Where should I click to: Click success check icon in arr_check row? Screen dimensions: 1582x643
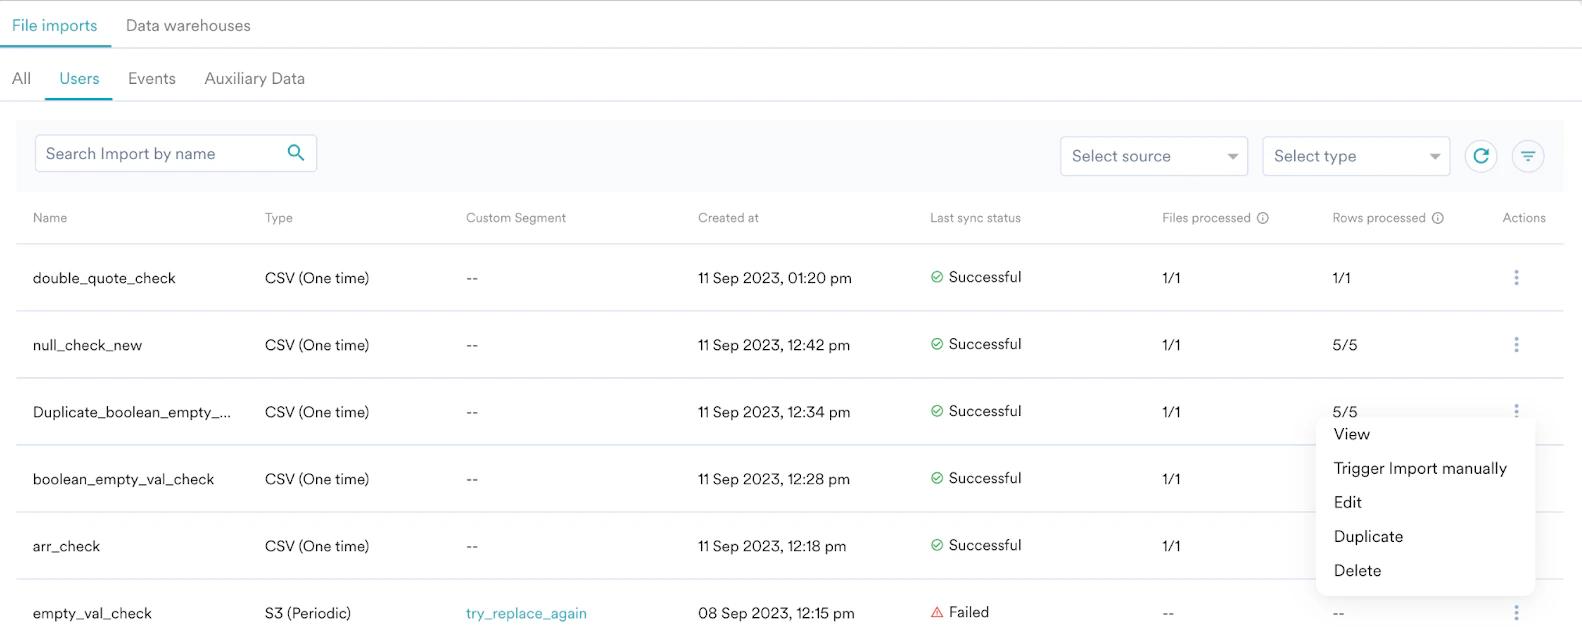[x=937, y=545]
